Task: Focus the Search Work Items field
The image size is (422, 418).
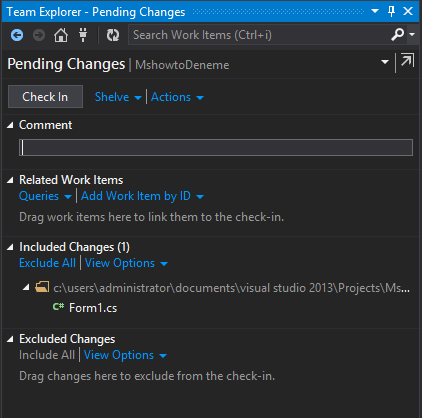Action: tap(259, 35)
